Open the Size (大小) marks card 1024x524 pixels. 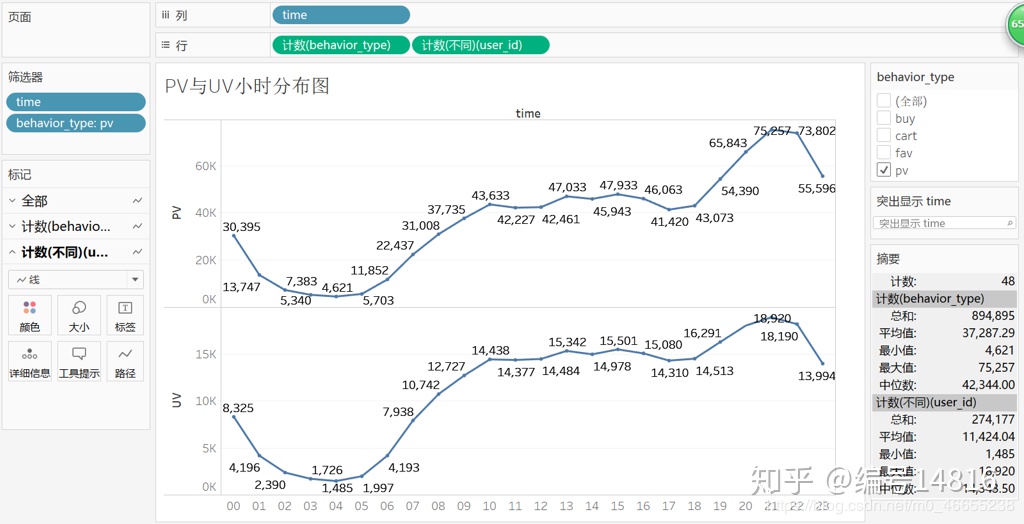pyautogui.click(x=79, y=315)
